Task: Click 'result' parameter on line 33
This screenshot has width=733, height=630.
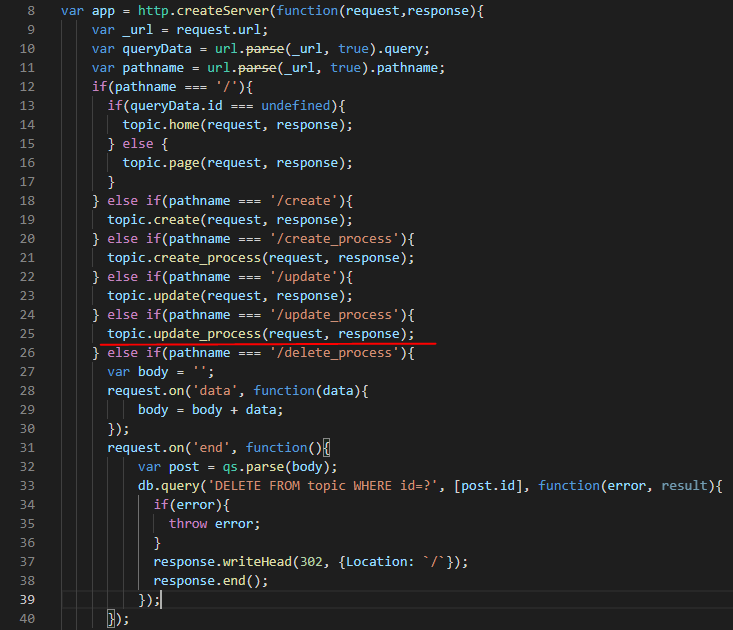Action: pyautogui.click(x=684, y=486)
